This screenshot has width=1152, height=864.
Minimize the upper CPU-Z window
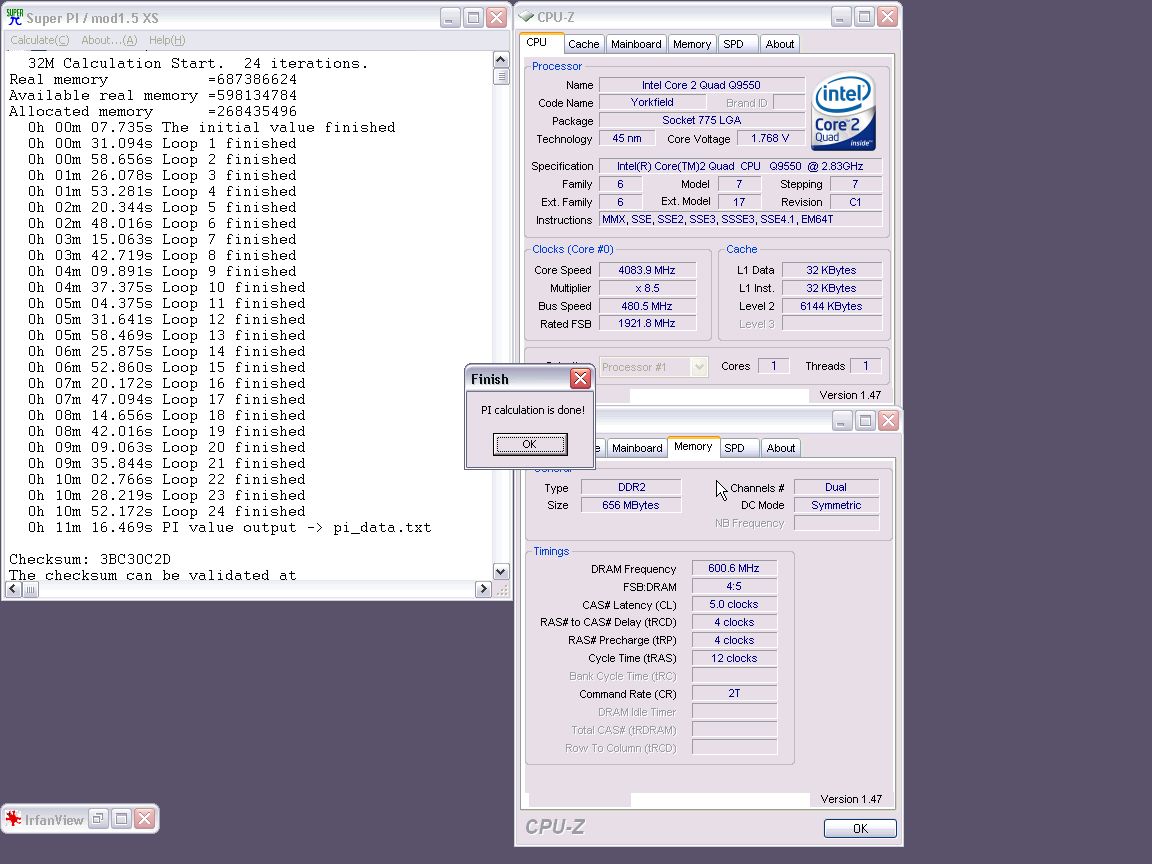pyautogui.click(x=841, y=17)
